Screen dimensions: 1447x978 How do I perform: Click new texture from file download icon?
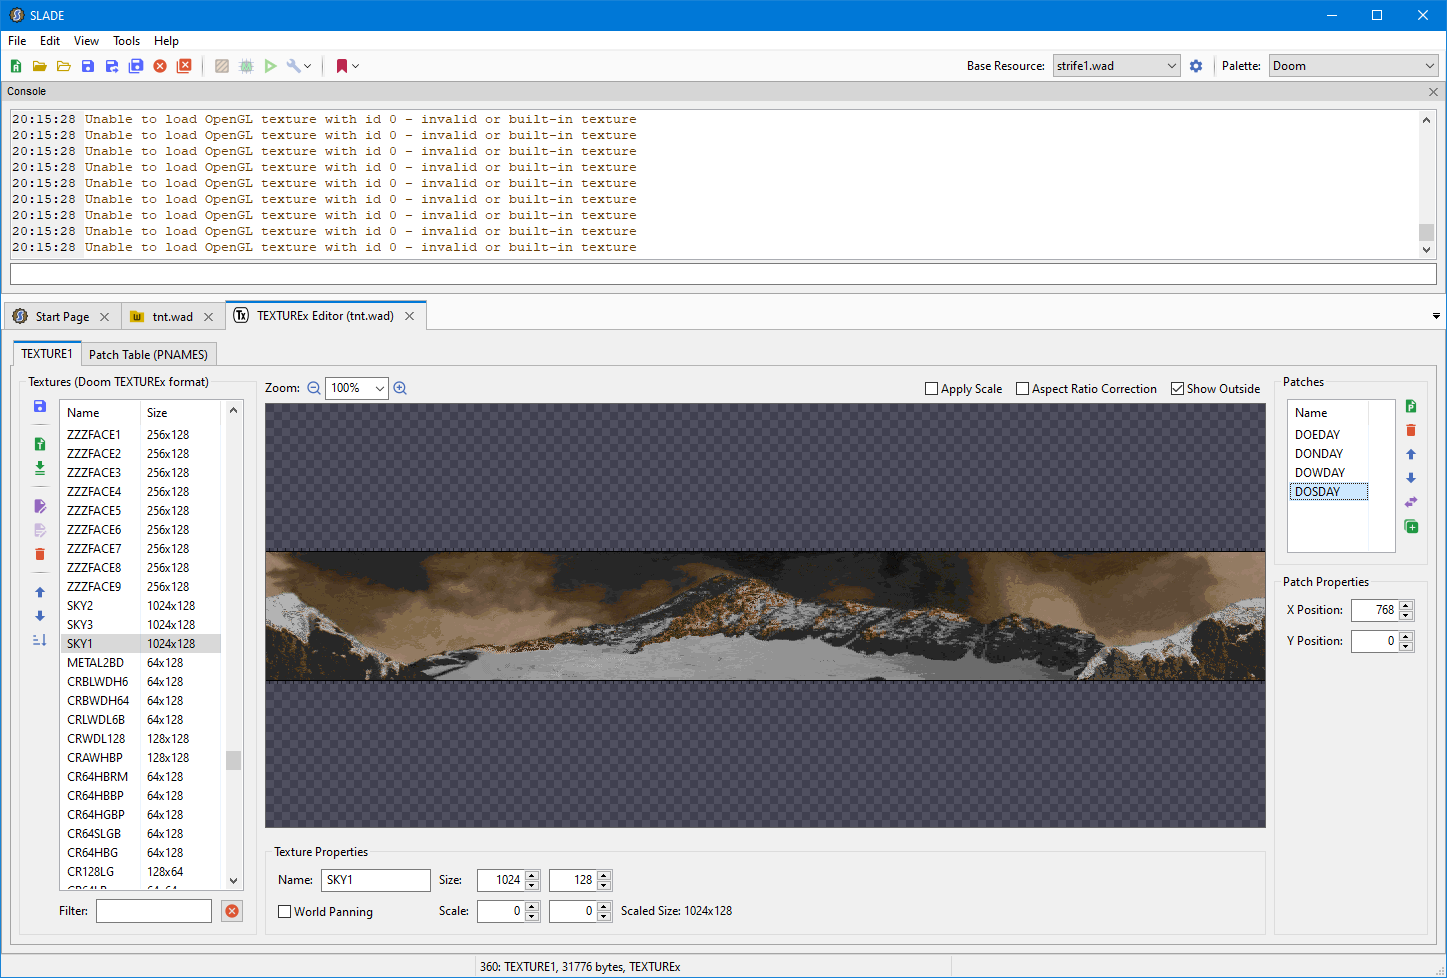tap(40, 468)
